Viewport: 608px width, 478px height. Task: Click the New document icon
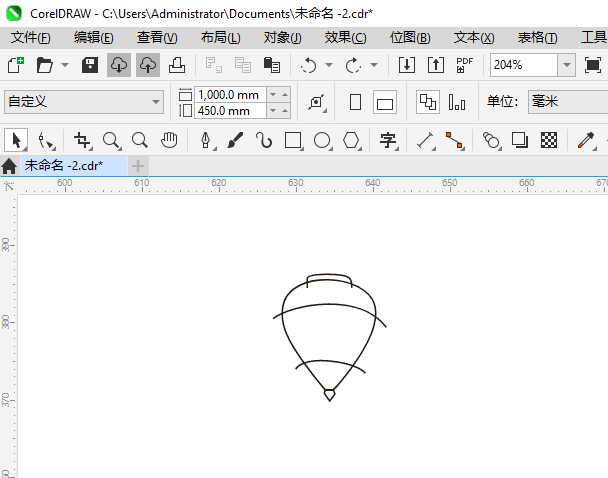(16, 65)
